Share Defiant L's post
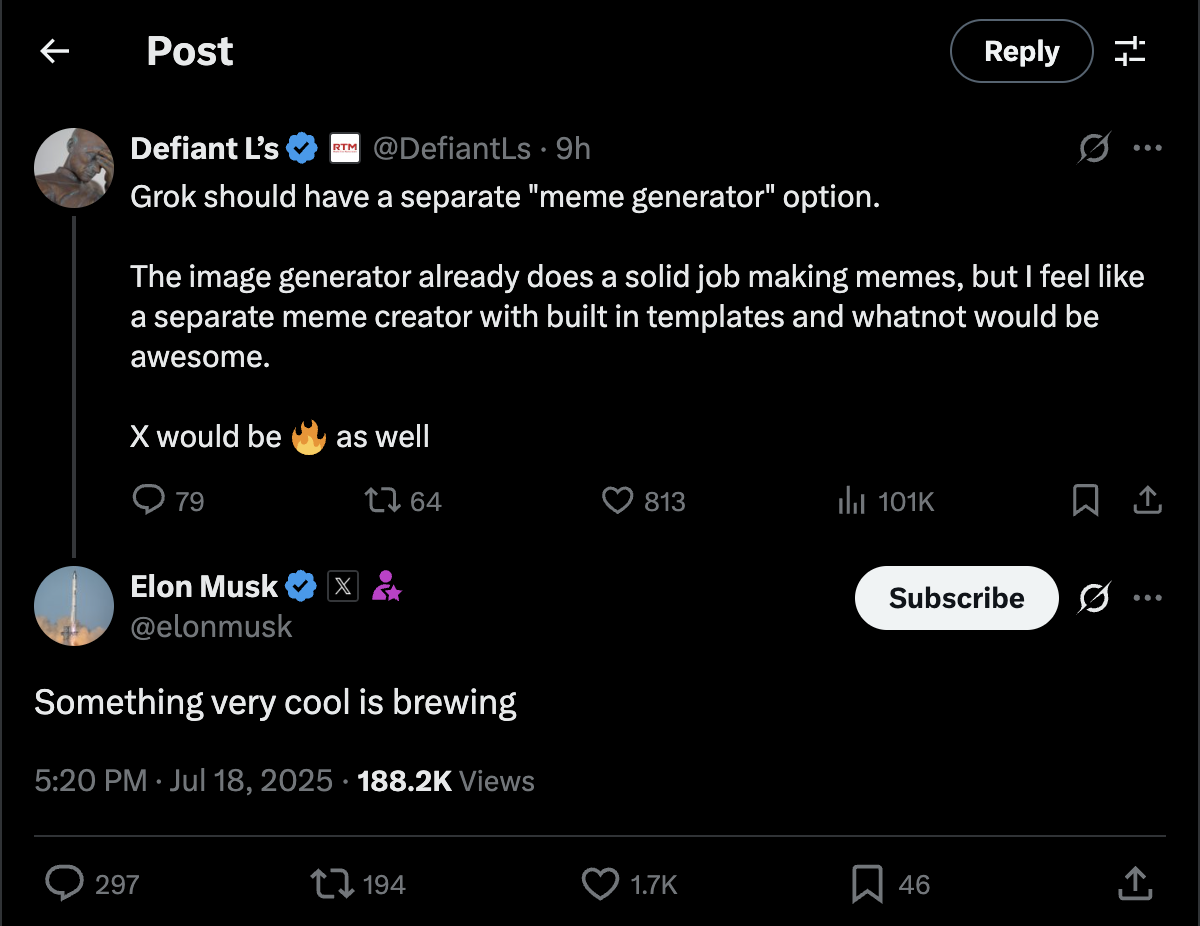The image size is (1200, 926). pyautogui.click(x=1147, y=500)
